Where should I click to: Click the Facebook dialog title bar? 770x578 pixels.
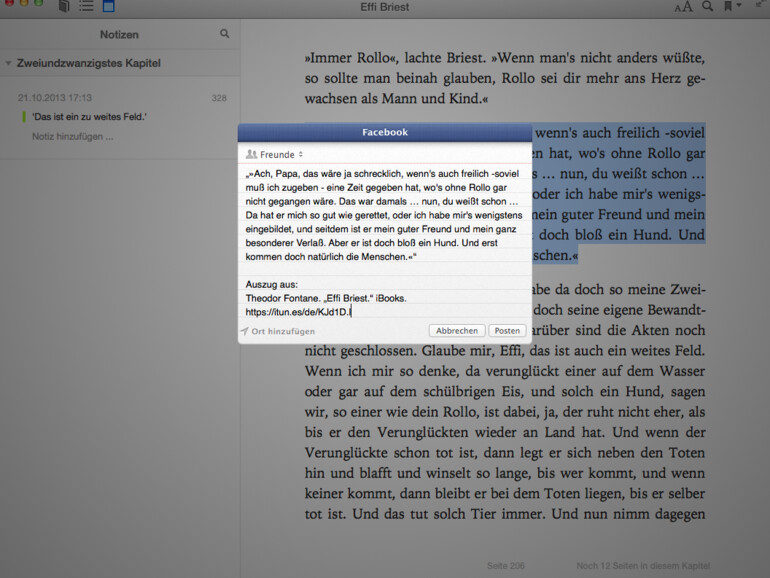[x=385, y=132]
